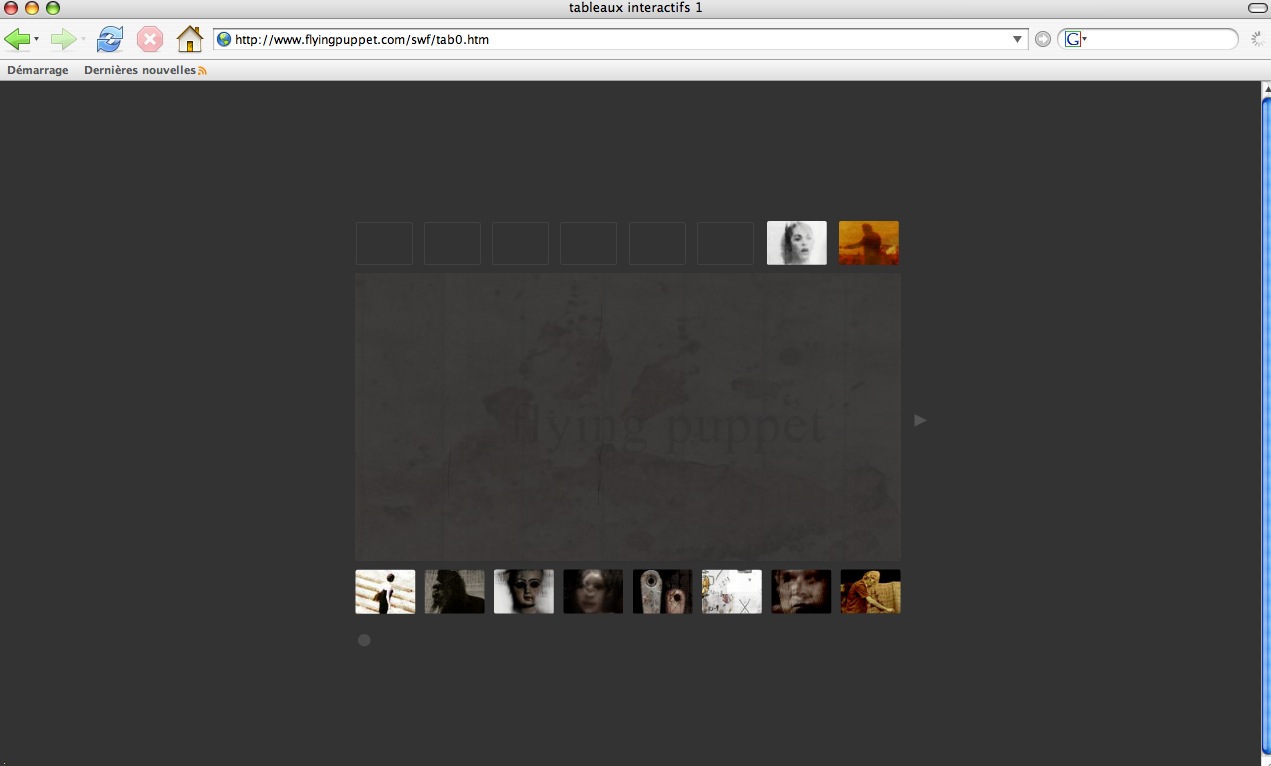
Task: Click the flying puppet main tableau image
Action: (x=628, y=417)
